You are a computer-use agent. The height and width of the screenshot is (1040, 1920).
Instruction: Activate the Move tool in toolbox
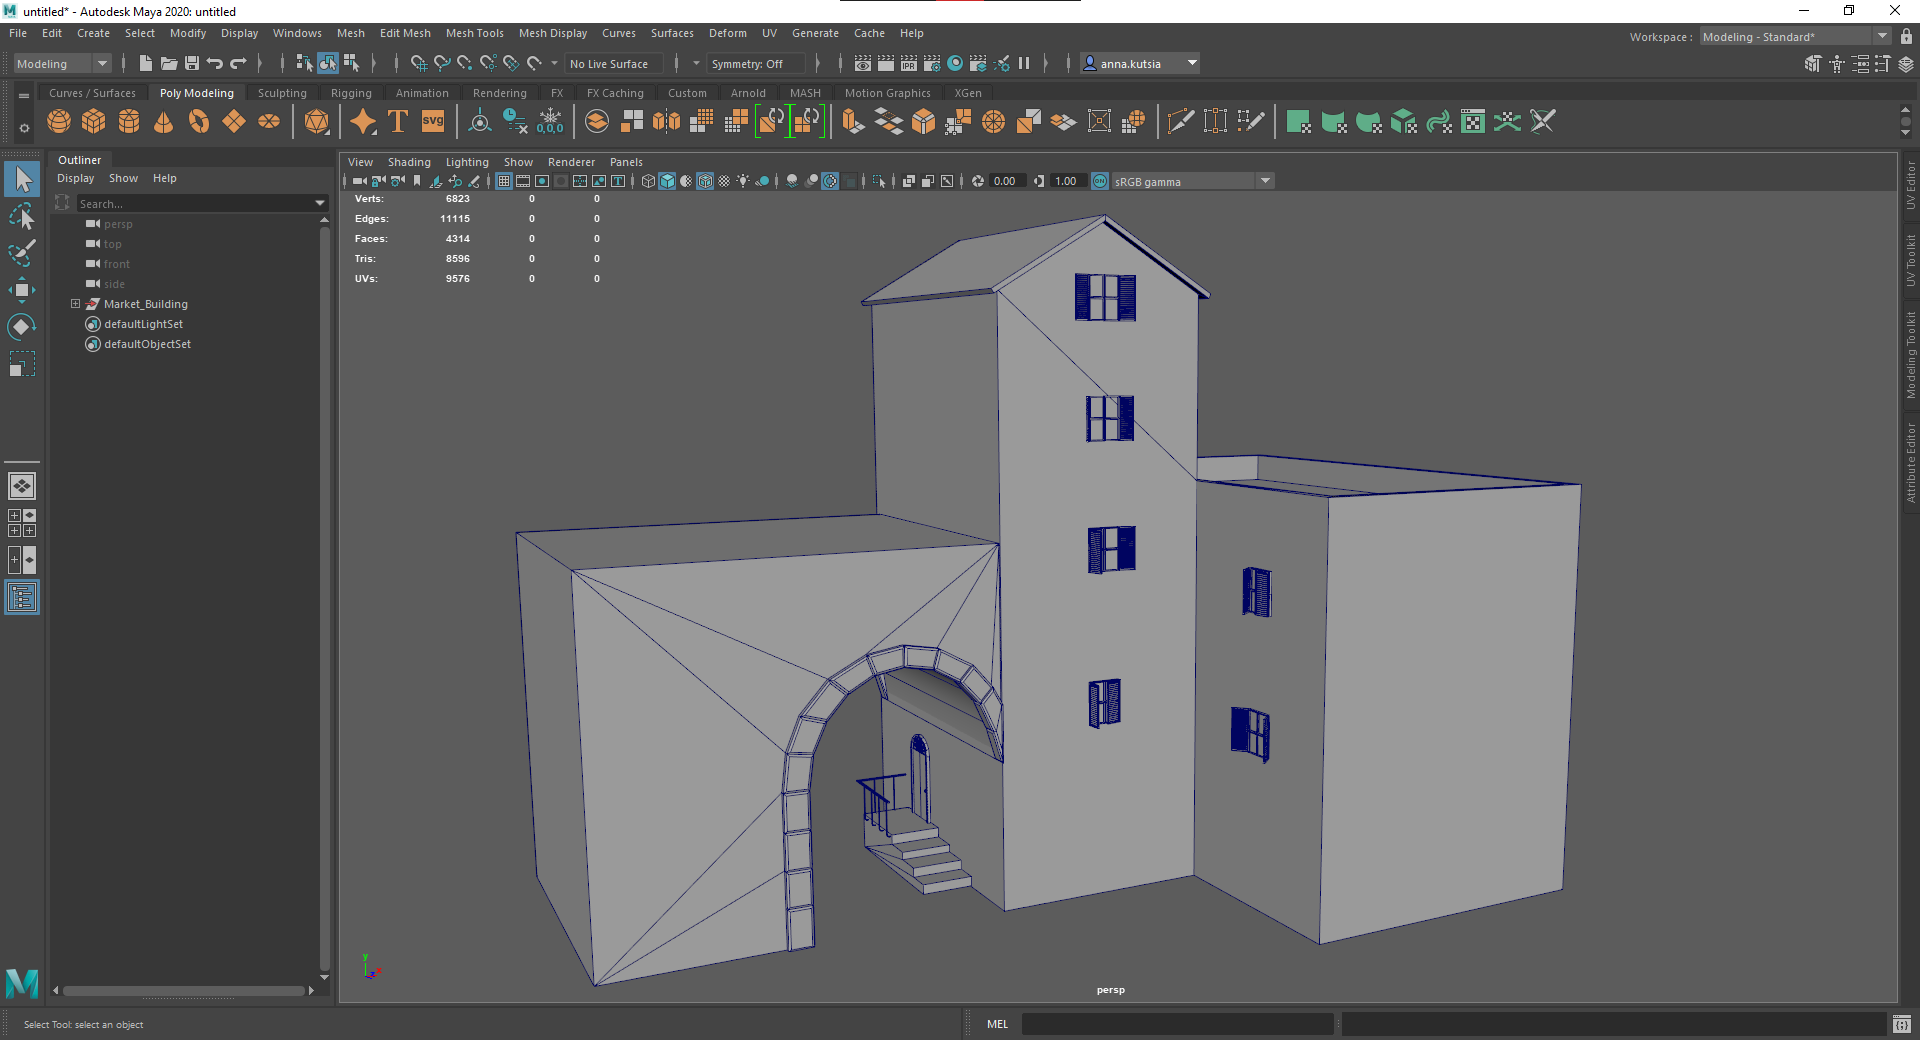[22, 290]
